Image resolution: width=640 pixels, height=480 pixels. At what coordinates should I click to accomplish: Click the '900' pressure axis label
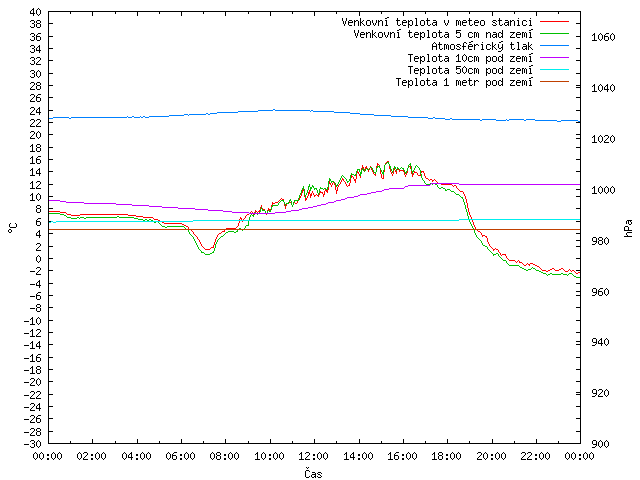click(600, 444)
